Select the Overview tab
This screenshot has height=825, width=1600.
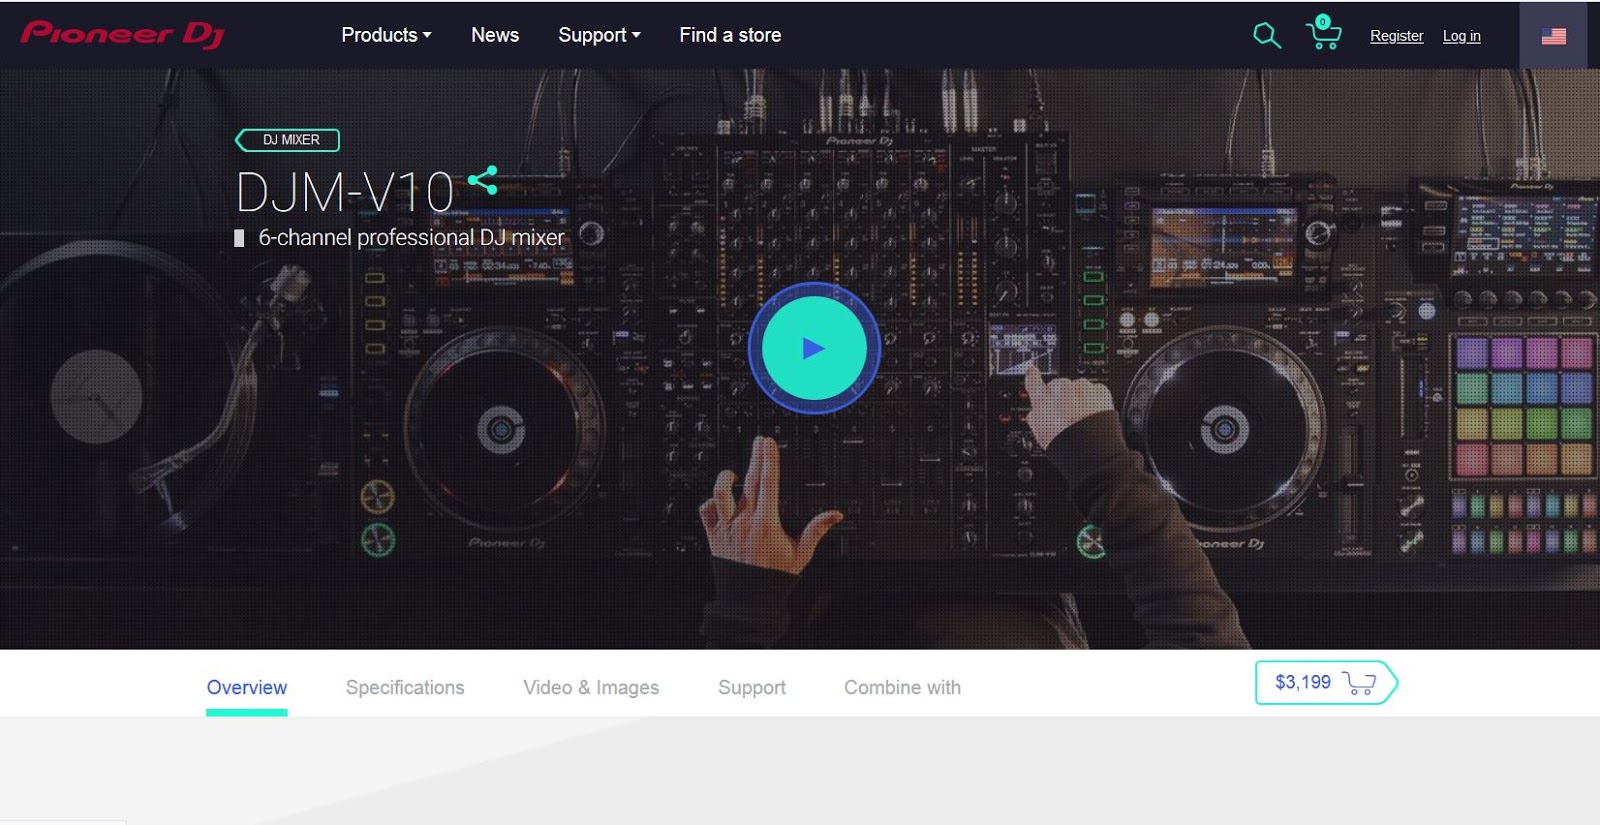(247, 687)
